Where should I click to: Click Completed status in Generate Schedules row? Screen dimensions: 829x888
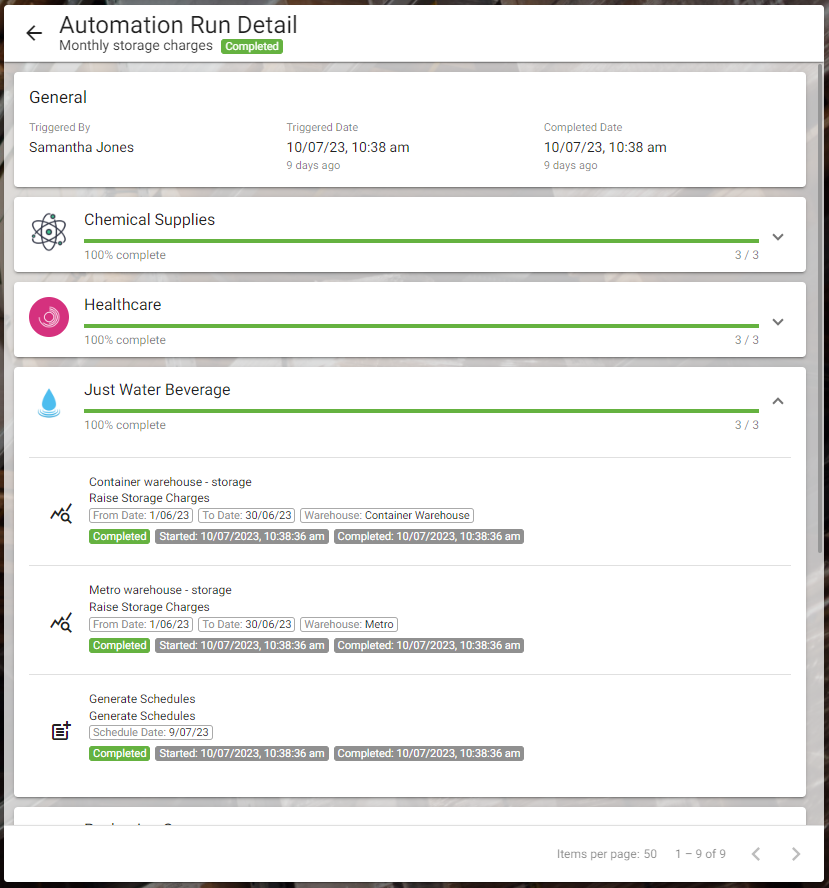click(119, 753)
